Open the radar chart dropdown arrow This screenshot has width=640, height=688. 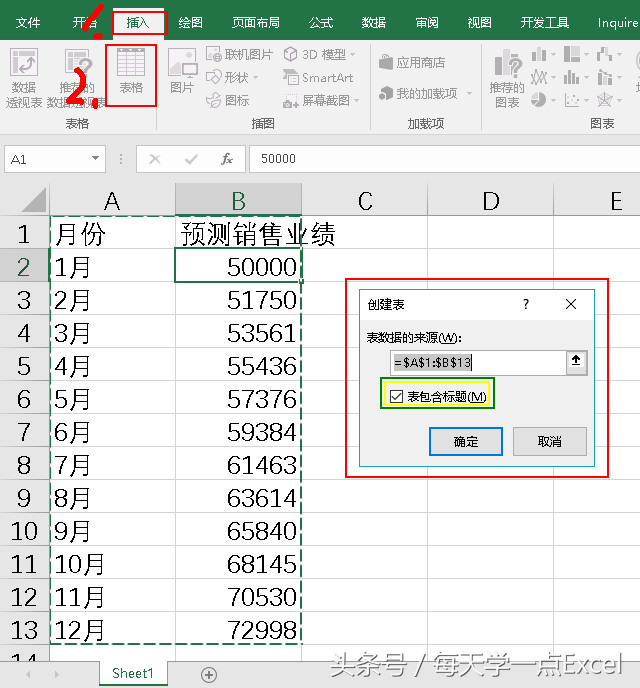[619, 100]
